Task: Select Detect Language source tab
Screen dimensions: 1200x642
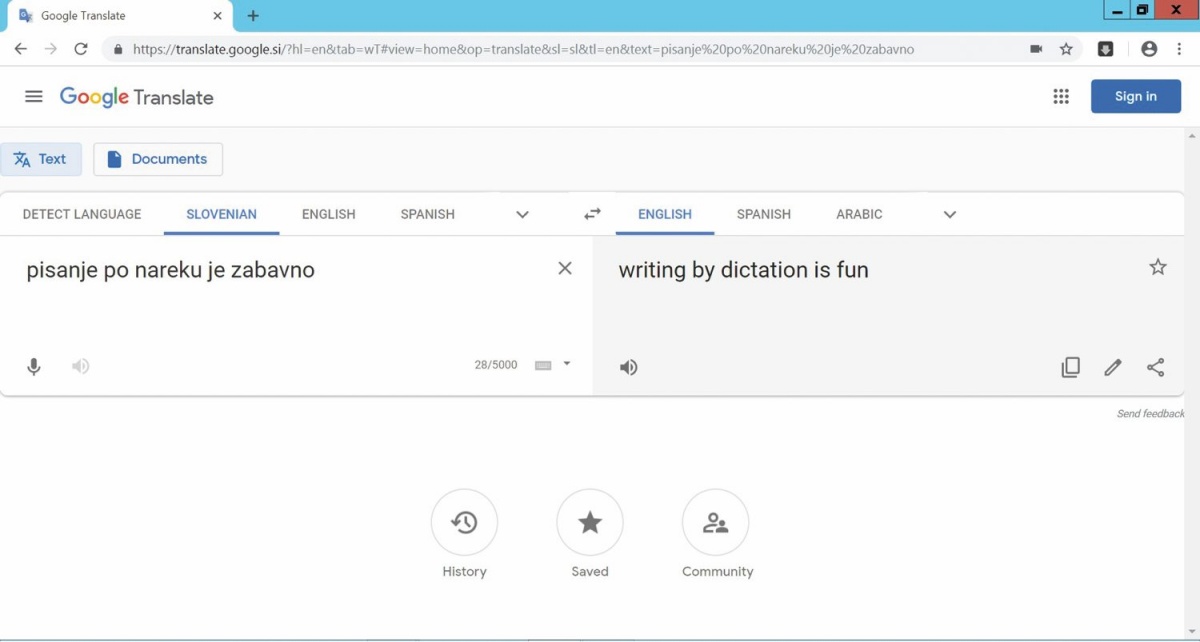Action: (x=82, y=214)
